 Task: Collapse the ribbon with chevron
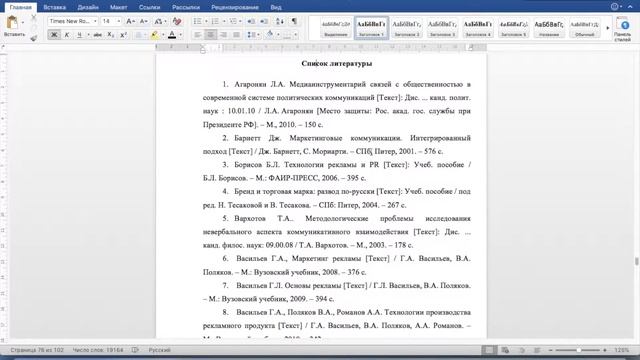(630, 7)
